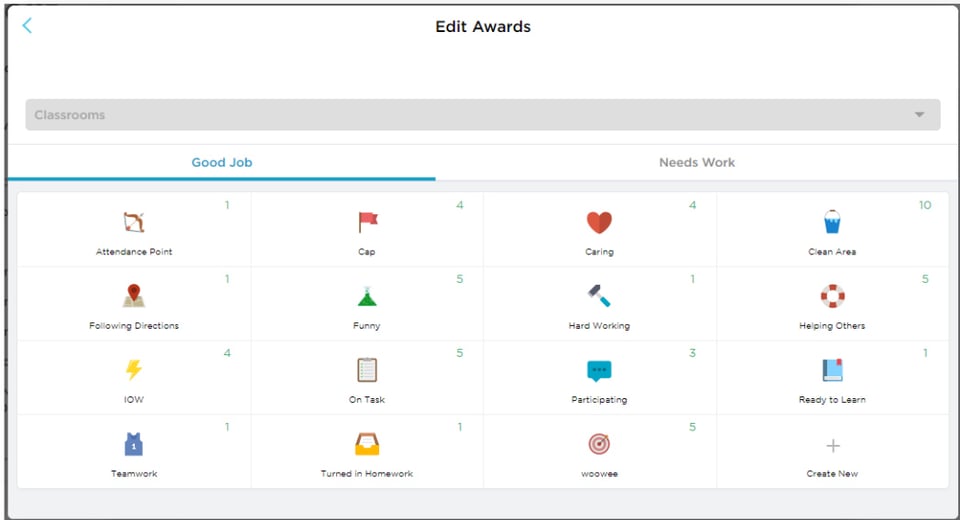
Task: Choose the Hard Working hammer icon
Action: pyautogui.click(x=599, y=296)
